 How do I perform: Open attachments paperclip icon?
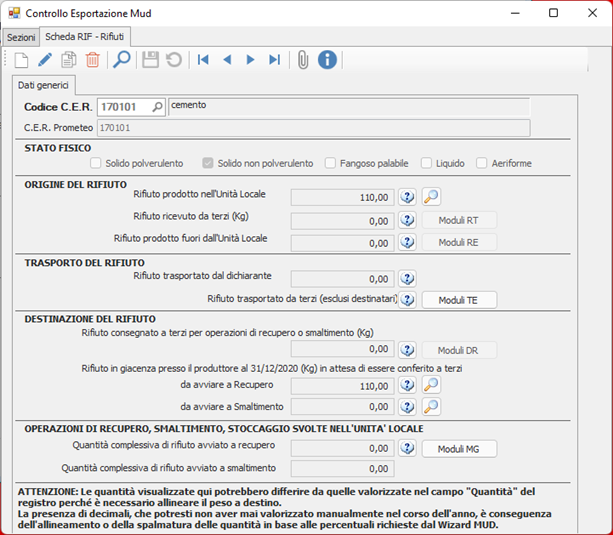pos(302,60)
